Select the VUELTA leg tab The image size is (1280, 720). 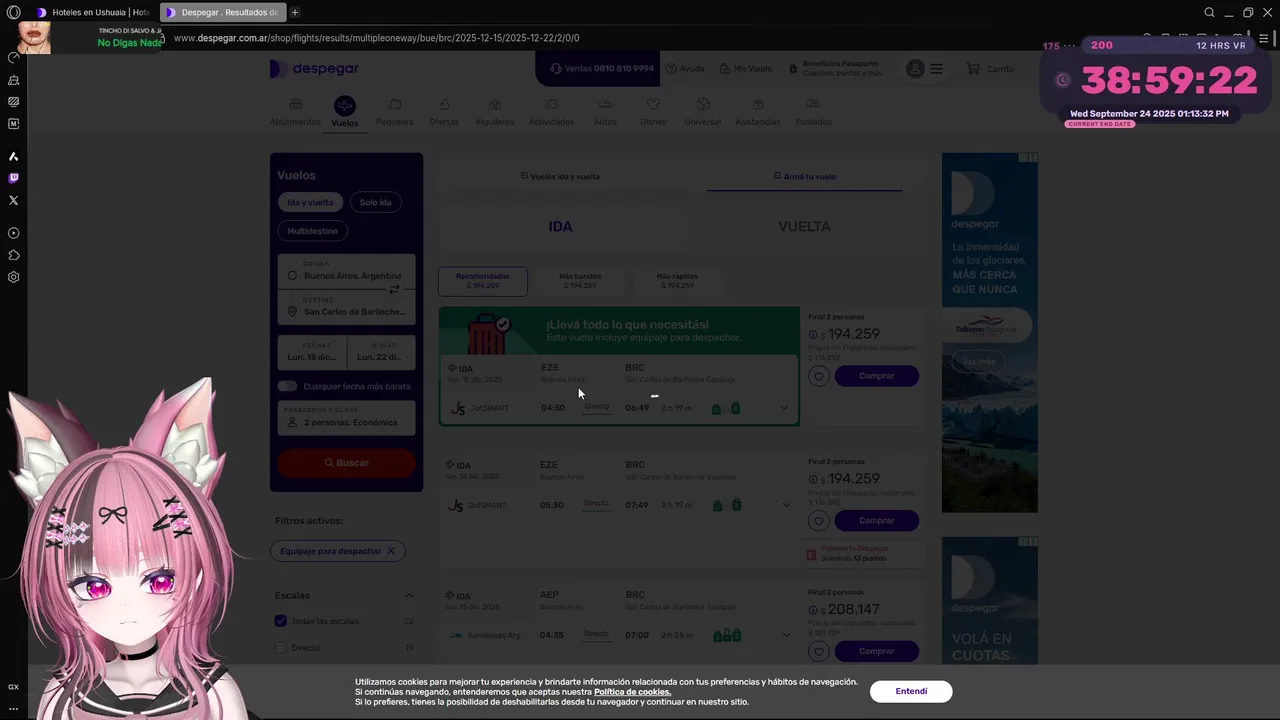pyautogui.click(x=804, y=227)
